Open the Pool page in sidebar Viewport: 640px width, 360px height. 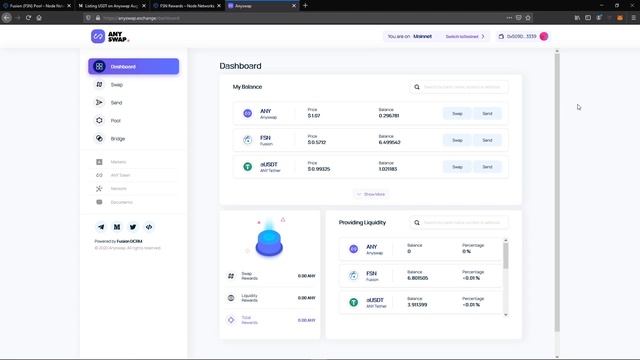tap(116, 120)
